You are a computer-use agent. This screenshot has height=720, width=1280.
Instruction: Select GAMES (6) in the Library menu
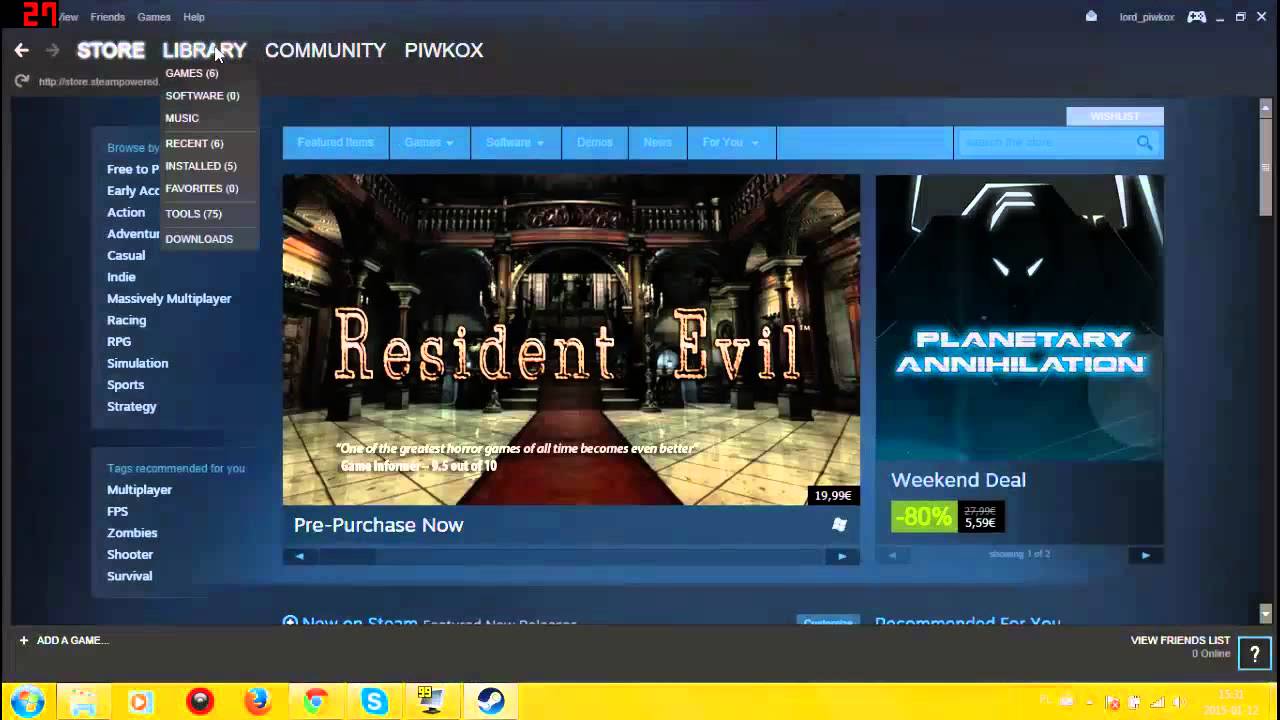click(192, 73)
